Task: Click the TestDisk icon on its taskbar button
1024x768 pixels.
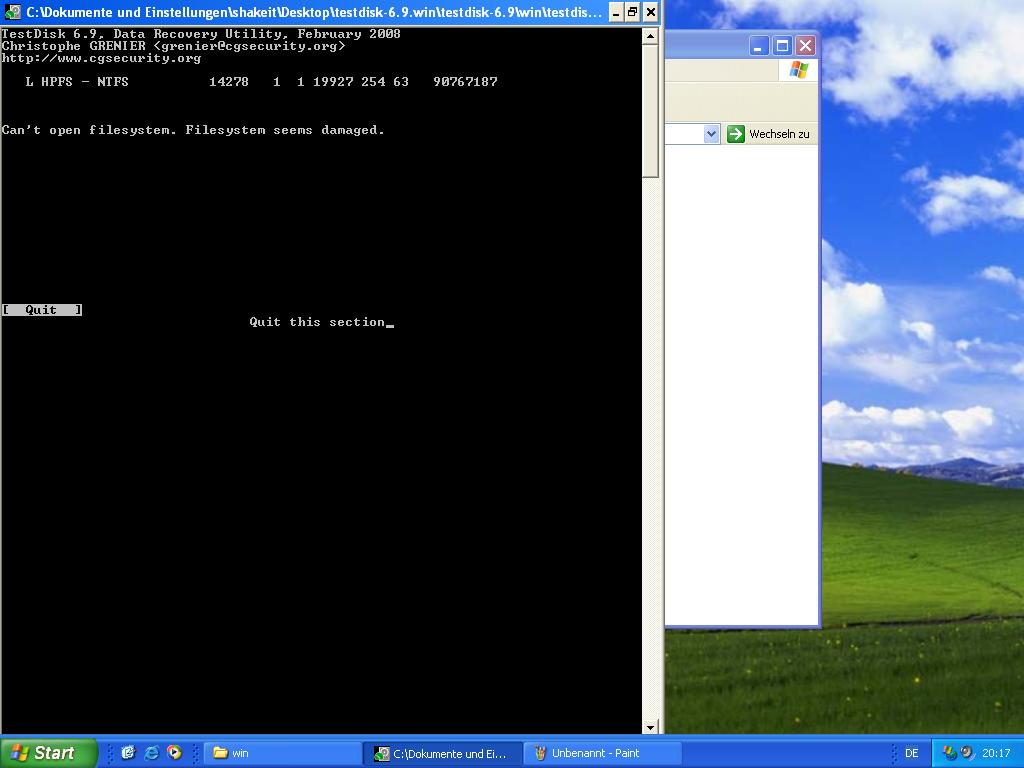Action: click(x=381, y=754)
